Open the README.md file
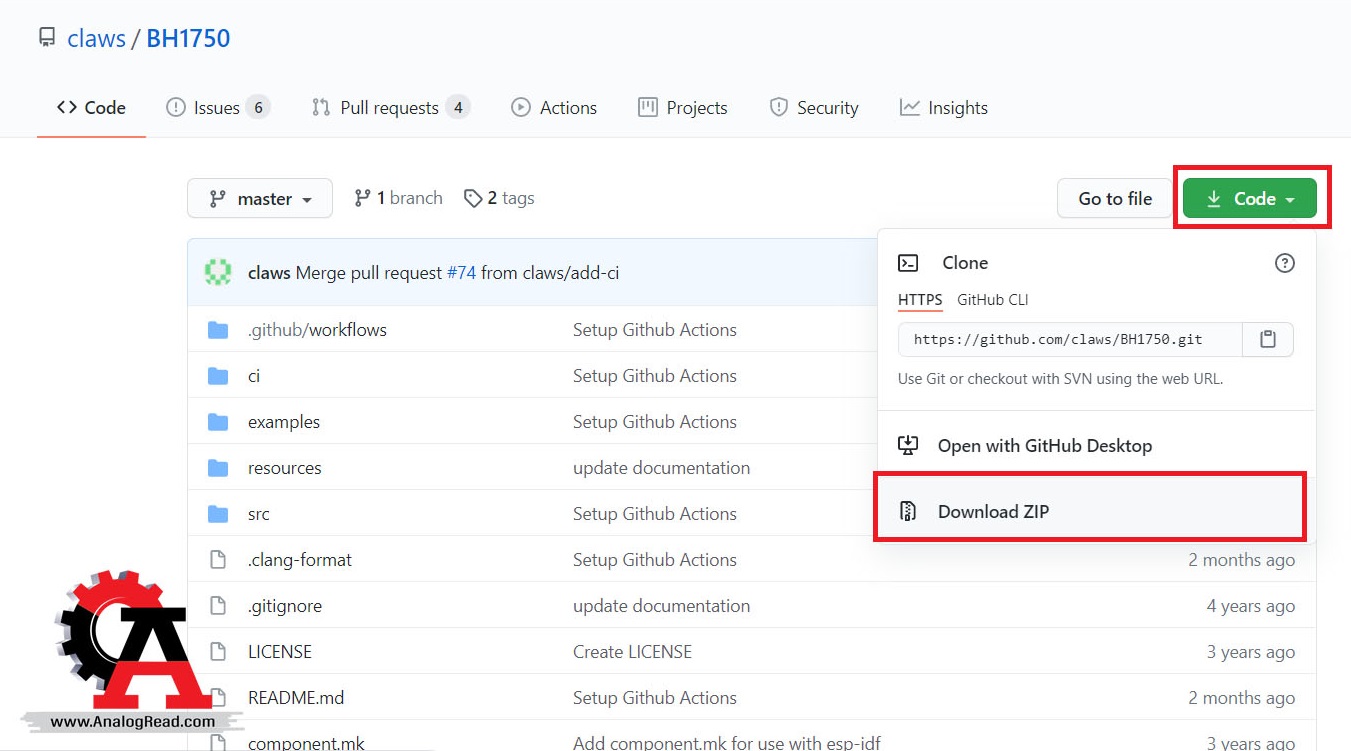 296,698
